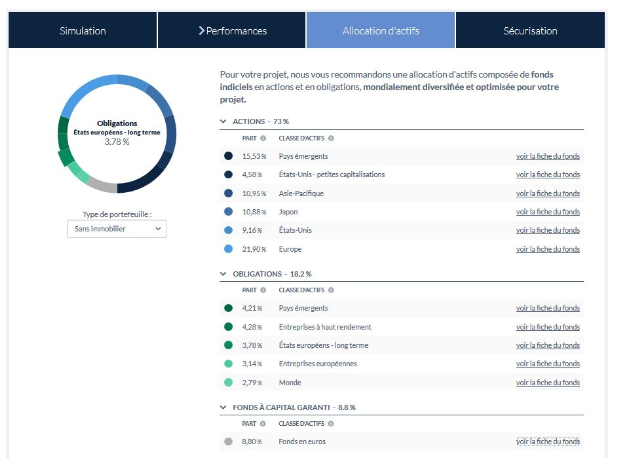
Task: Collapse the ACTIONS 73% section
Action: pyautogui.click(x=223, y=121)
